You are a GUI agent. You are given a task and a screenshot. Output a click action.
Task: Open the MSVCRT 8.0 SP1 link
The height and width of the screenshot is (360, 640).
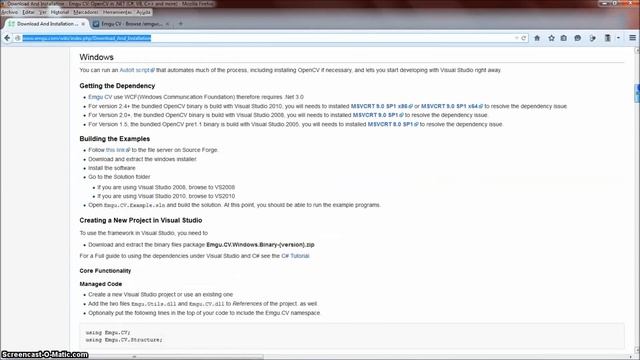click(393, 124)
